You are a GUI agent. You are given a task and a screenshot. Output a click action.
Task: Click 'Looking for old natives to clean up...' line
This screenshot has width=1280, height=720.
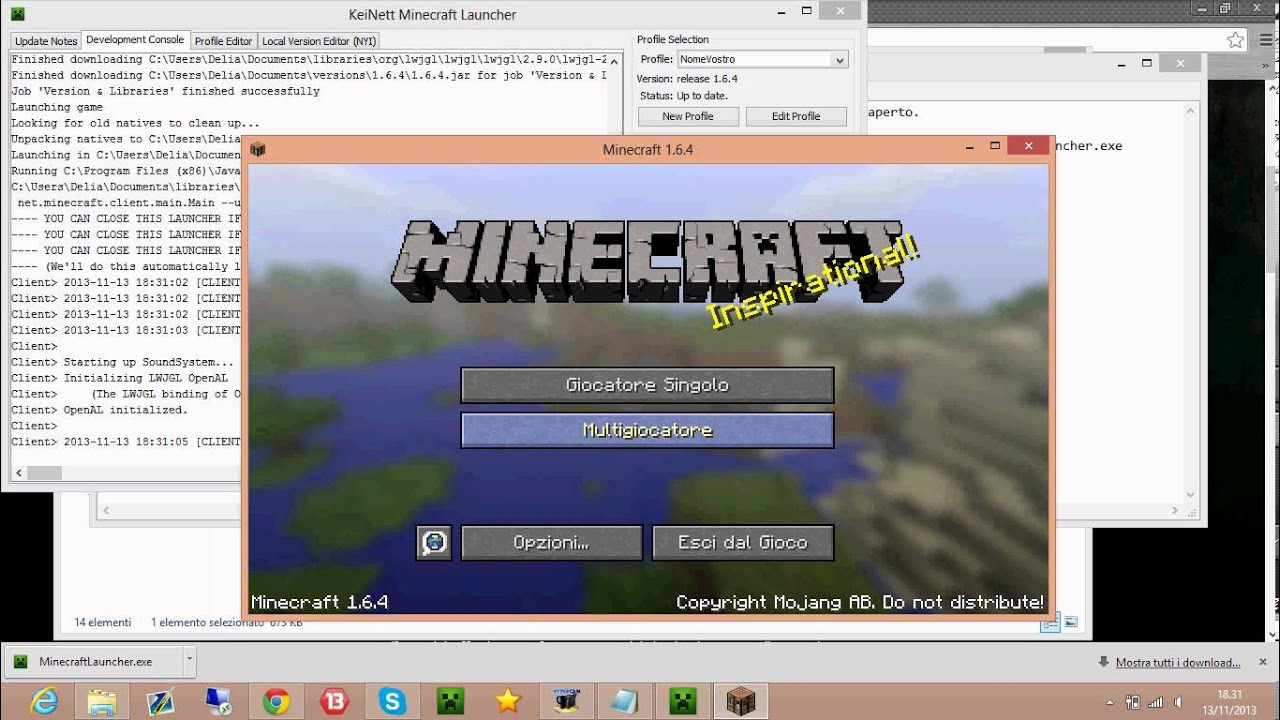coord(135,123)
